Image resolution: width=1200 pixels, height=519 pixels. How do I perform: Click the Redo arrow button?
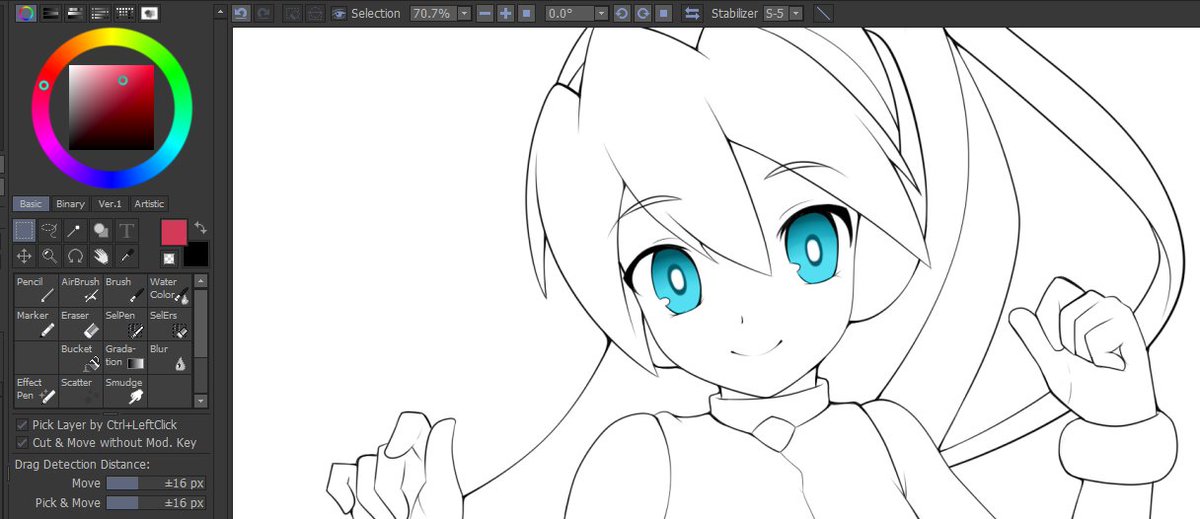[263, 13]
